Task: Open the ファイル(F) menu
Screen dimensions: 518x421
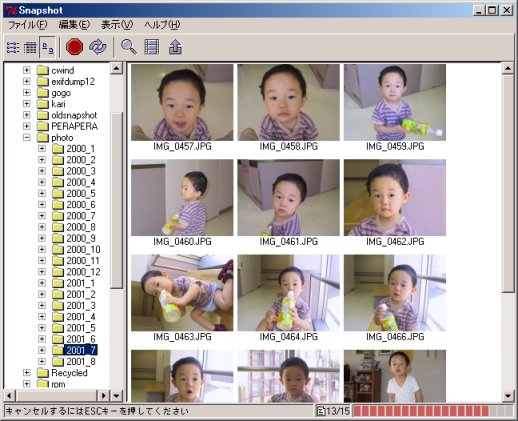Action: (27, 25)
